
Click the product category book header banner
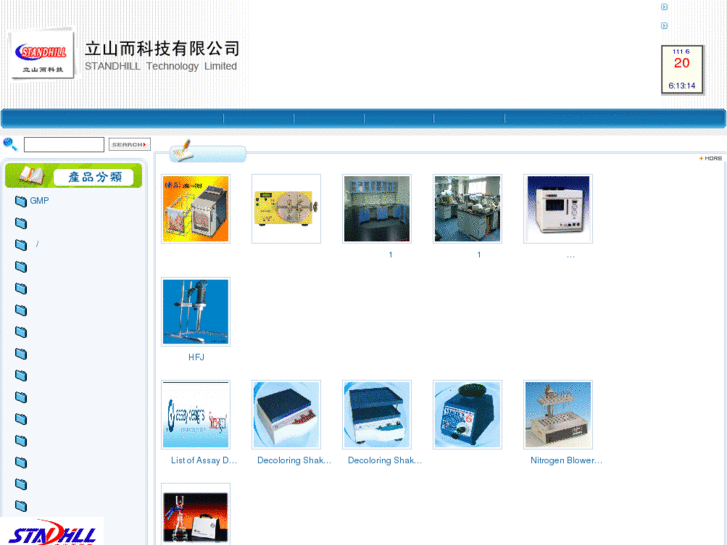(x=74, y=176)
